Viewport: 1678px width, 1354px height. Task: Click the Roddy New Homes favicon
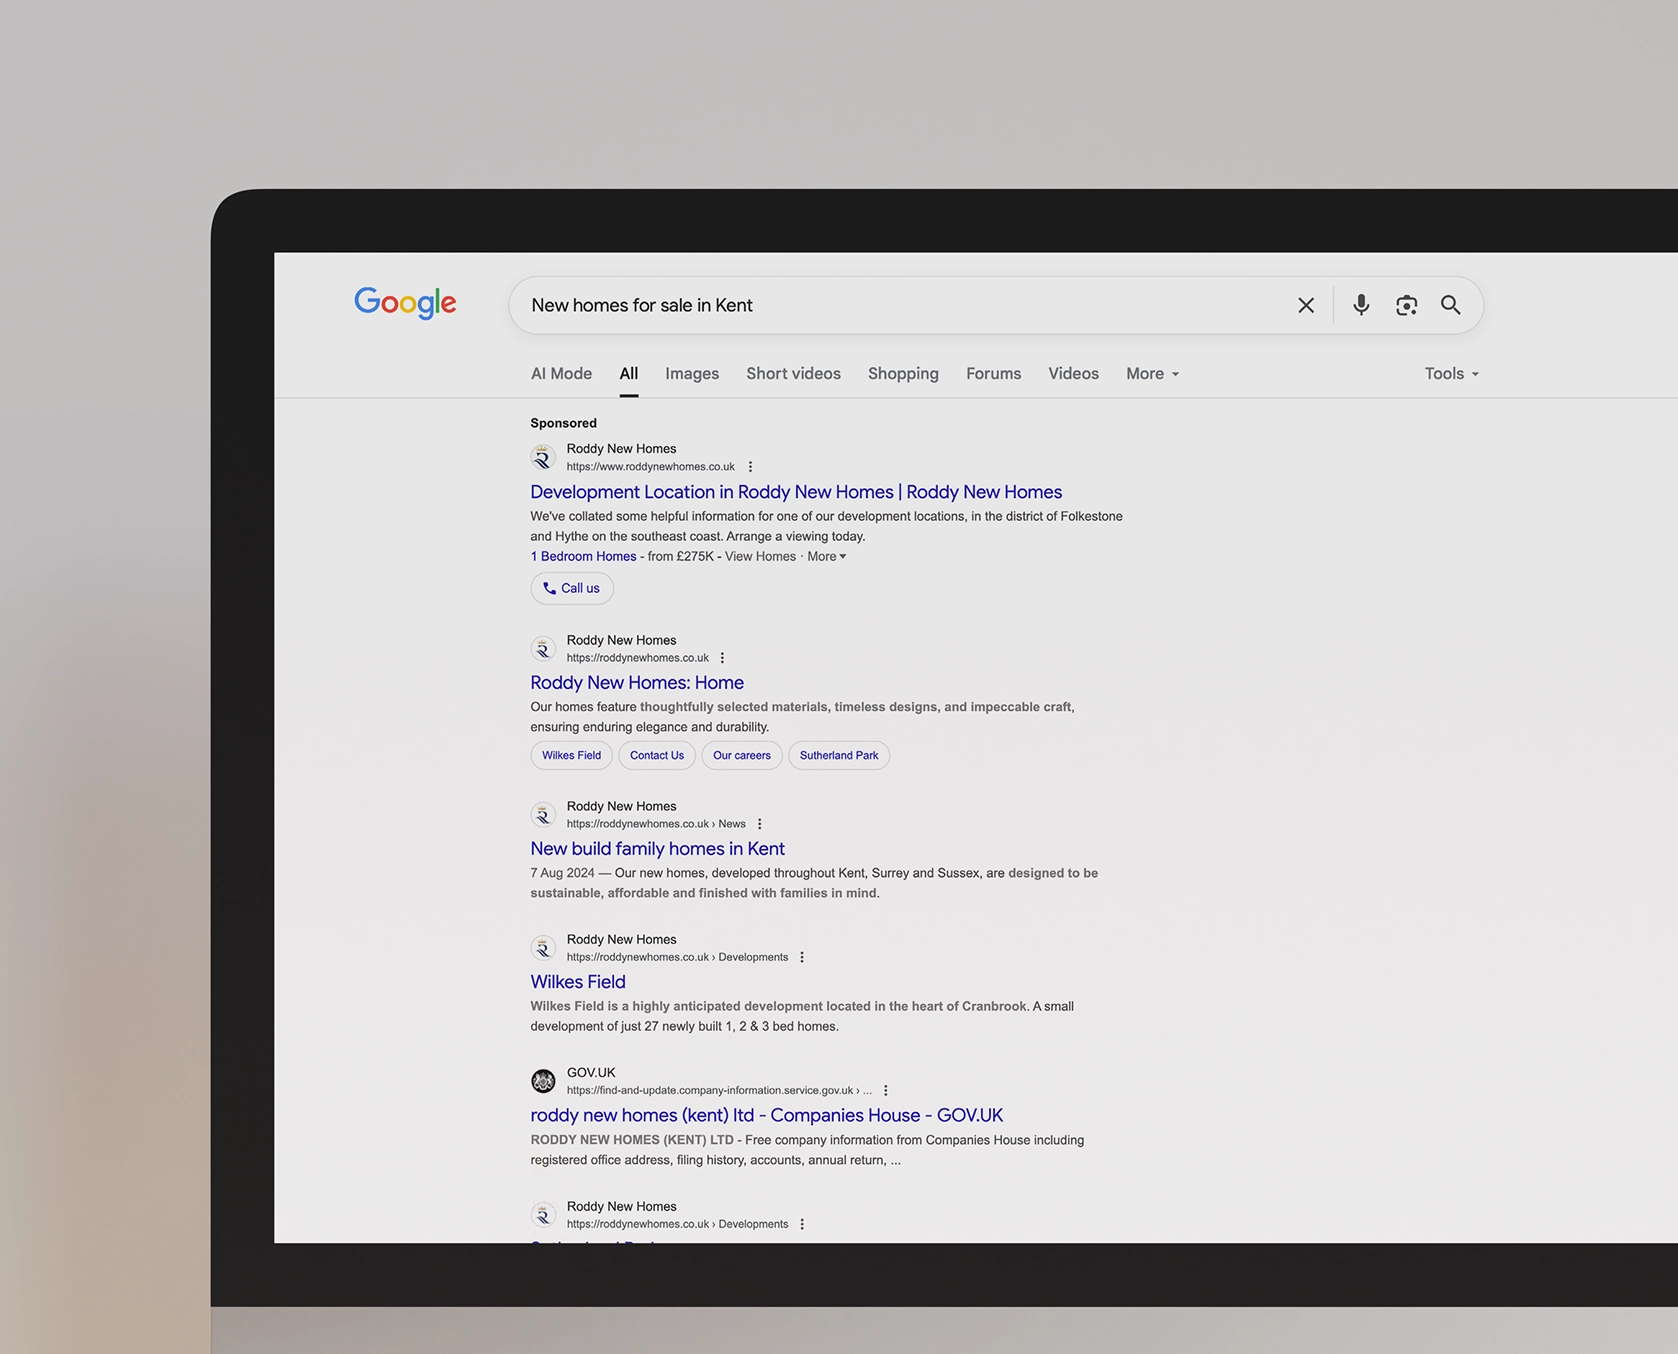(x=543, y=456)
